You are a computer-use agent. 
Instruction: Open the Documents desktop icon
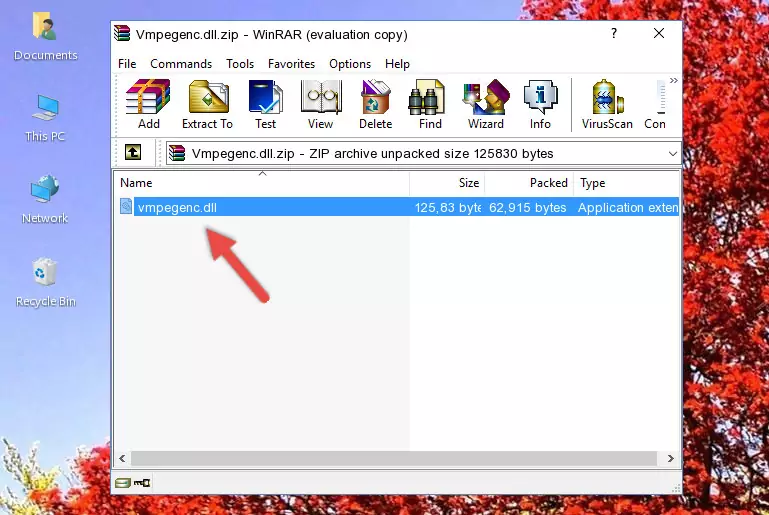pos(45,37)
